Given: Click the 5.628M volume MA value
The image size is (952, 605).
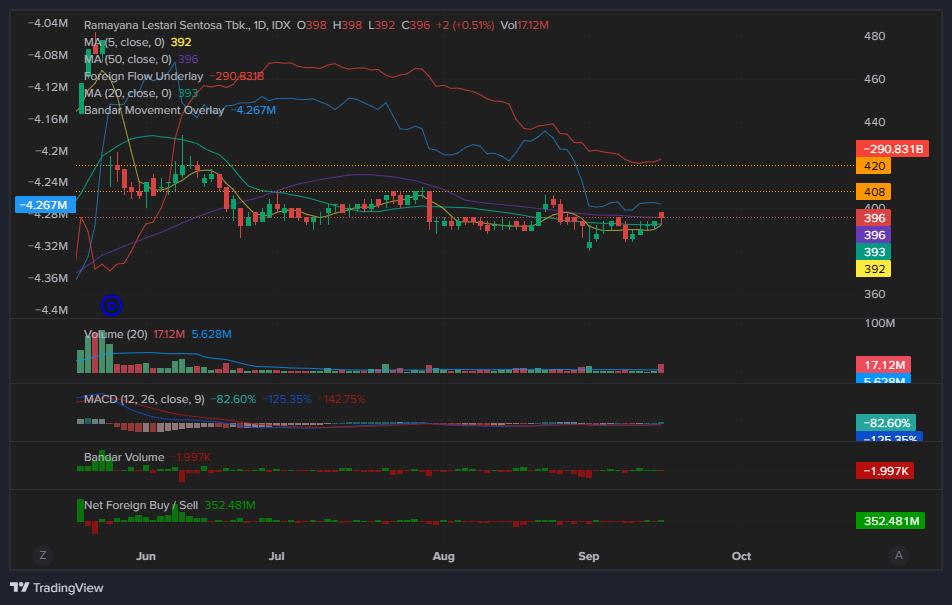Looking at the screenshot, I should [x=211, y=334].
